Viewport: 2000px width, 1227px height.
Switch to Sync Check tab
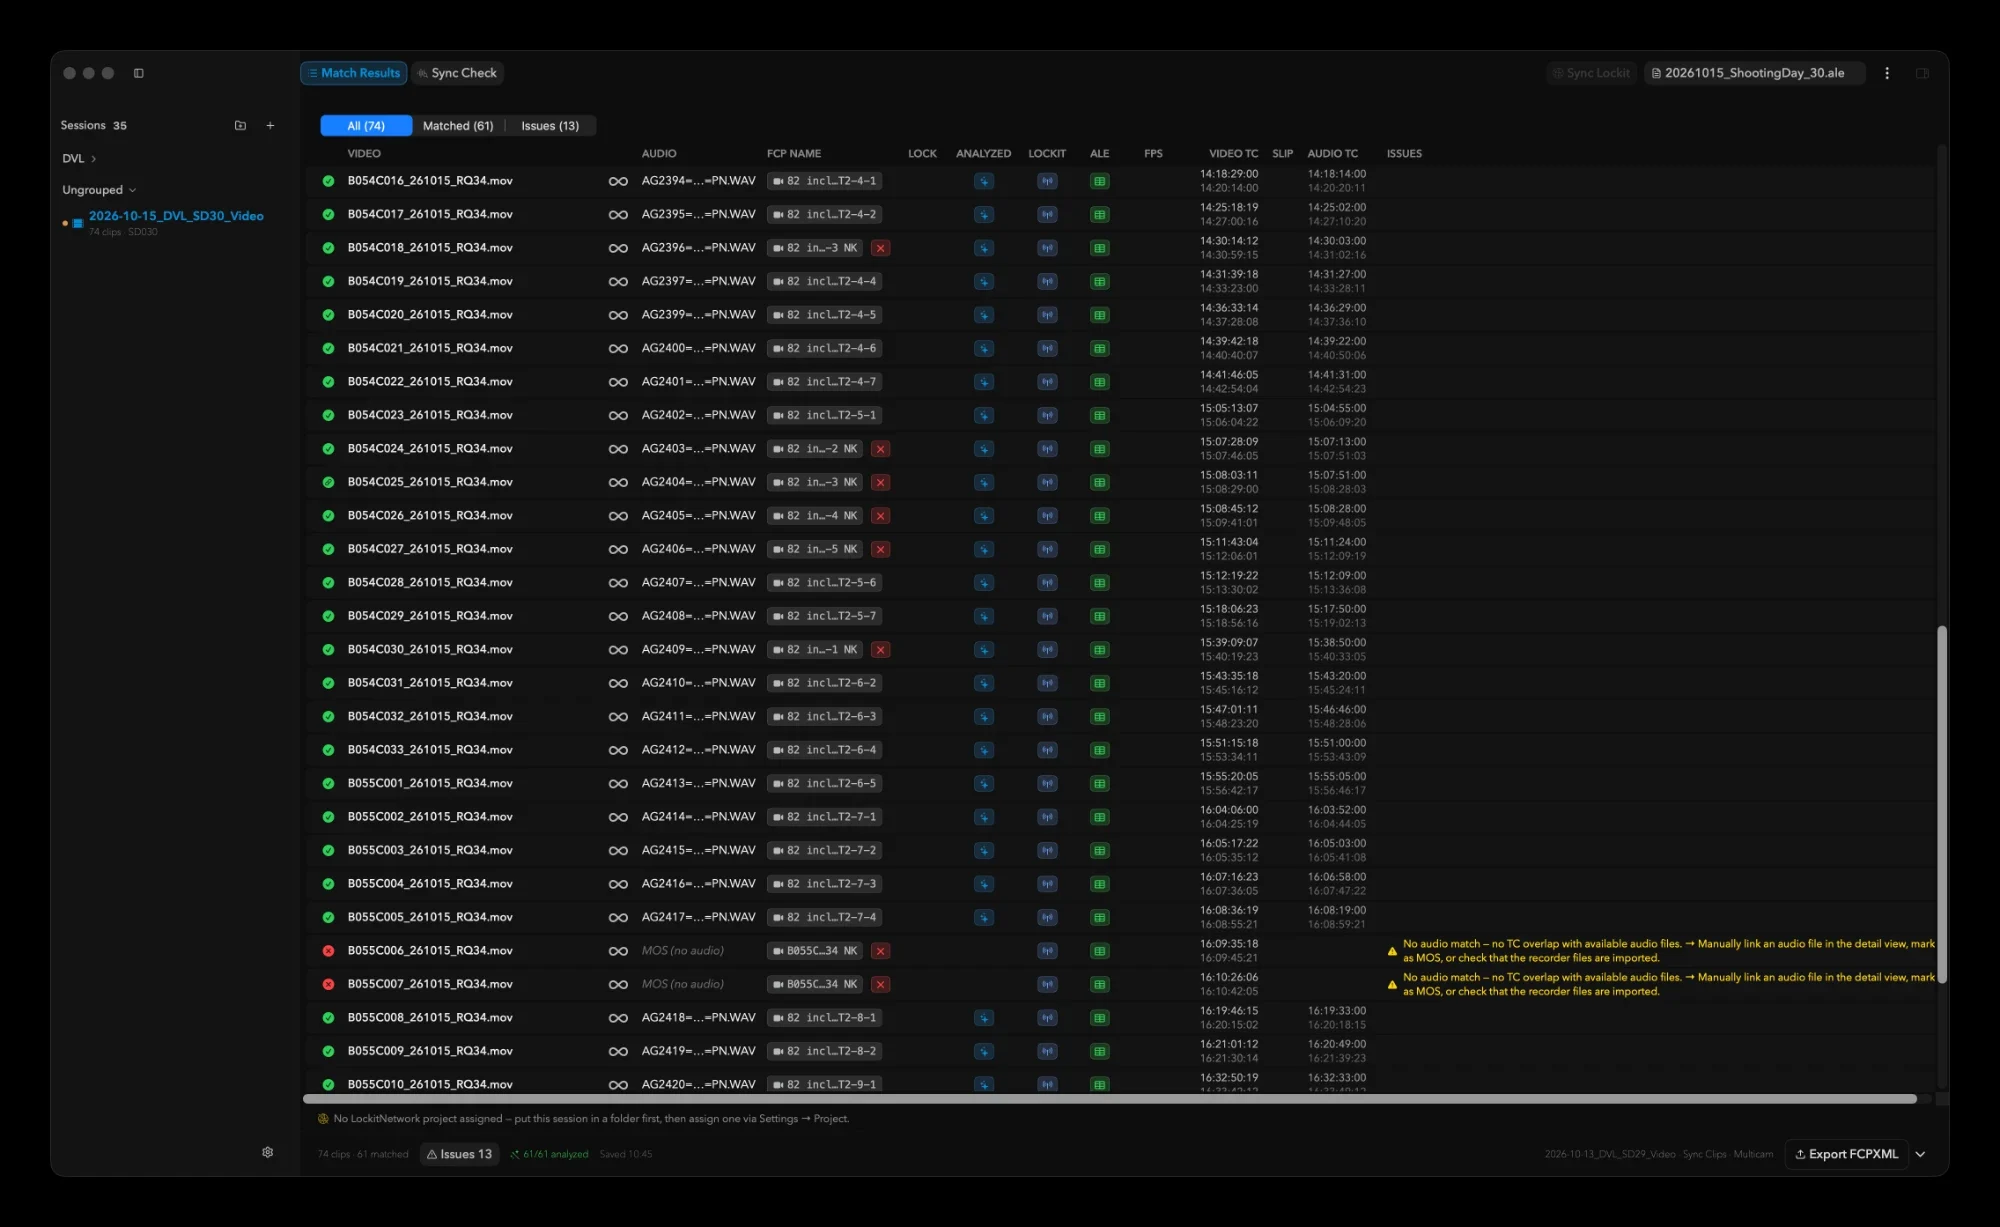[x=457, y=73]
